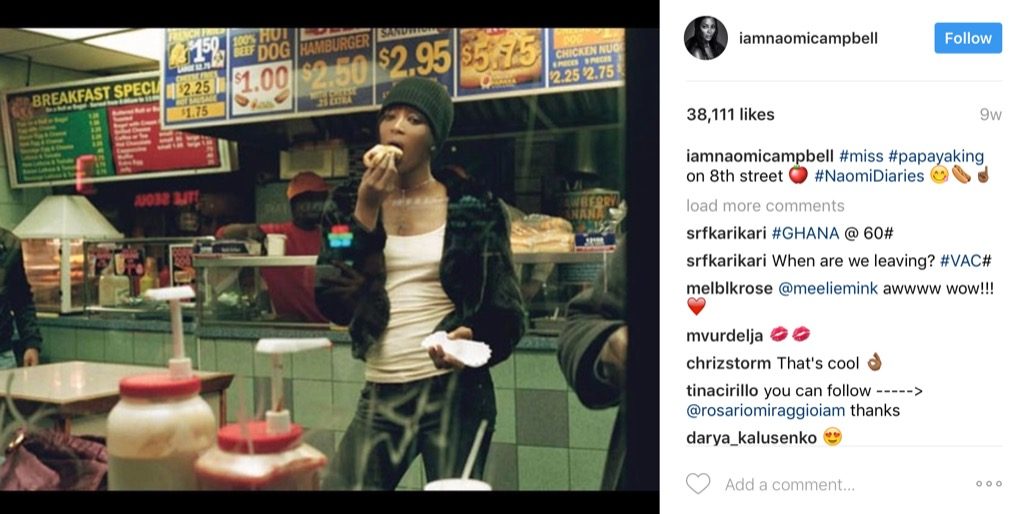
Task: Open the #NaomiDiaries hashtag
Action: click(869, 176)
